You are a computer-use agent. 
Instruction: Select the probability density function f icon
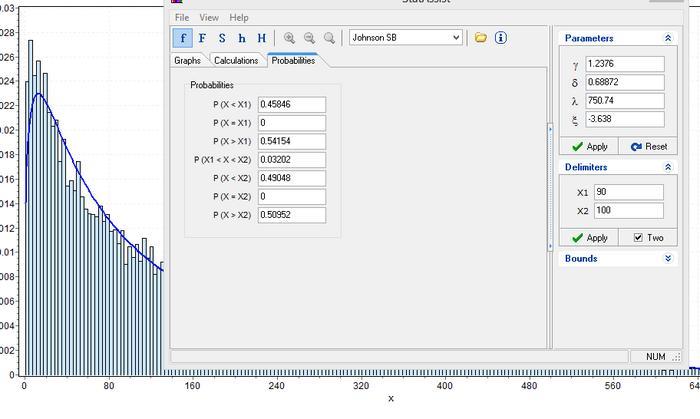[183, 38]
